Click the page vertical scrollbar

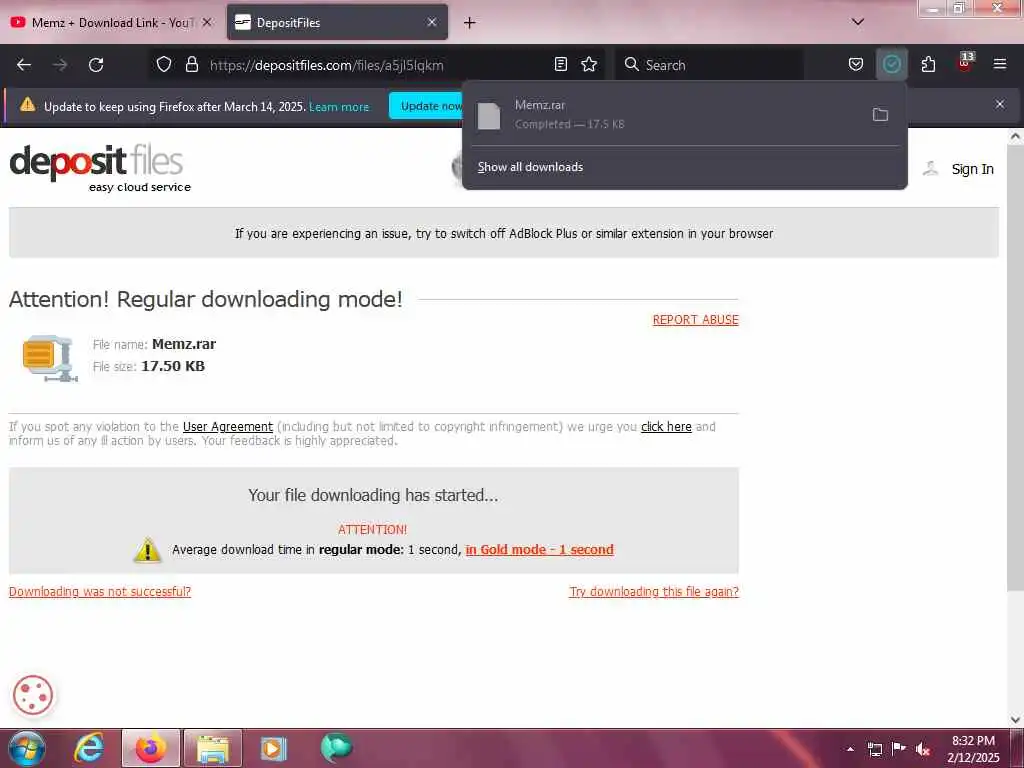click(1015, 366)
